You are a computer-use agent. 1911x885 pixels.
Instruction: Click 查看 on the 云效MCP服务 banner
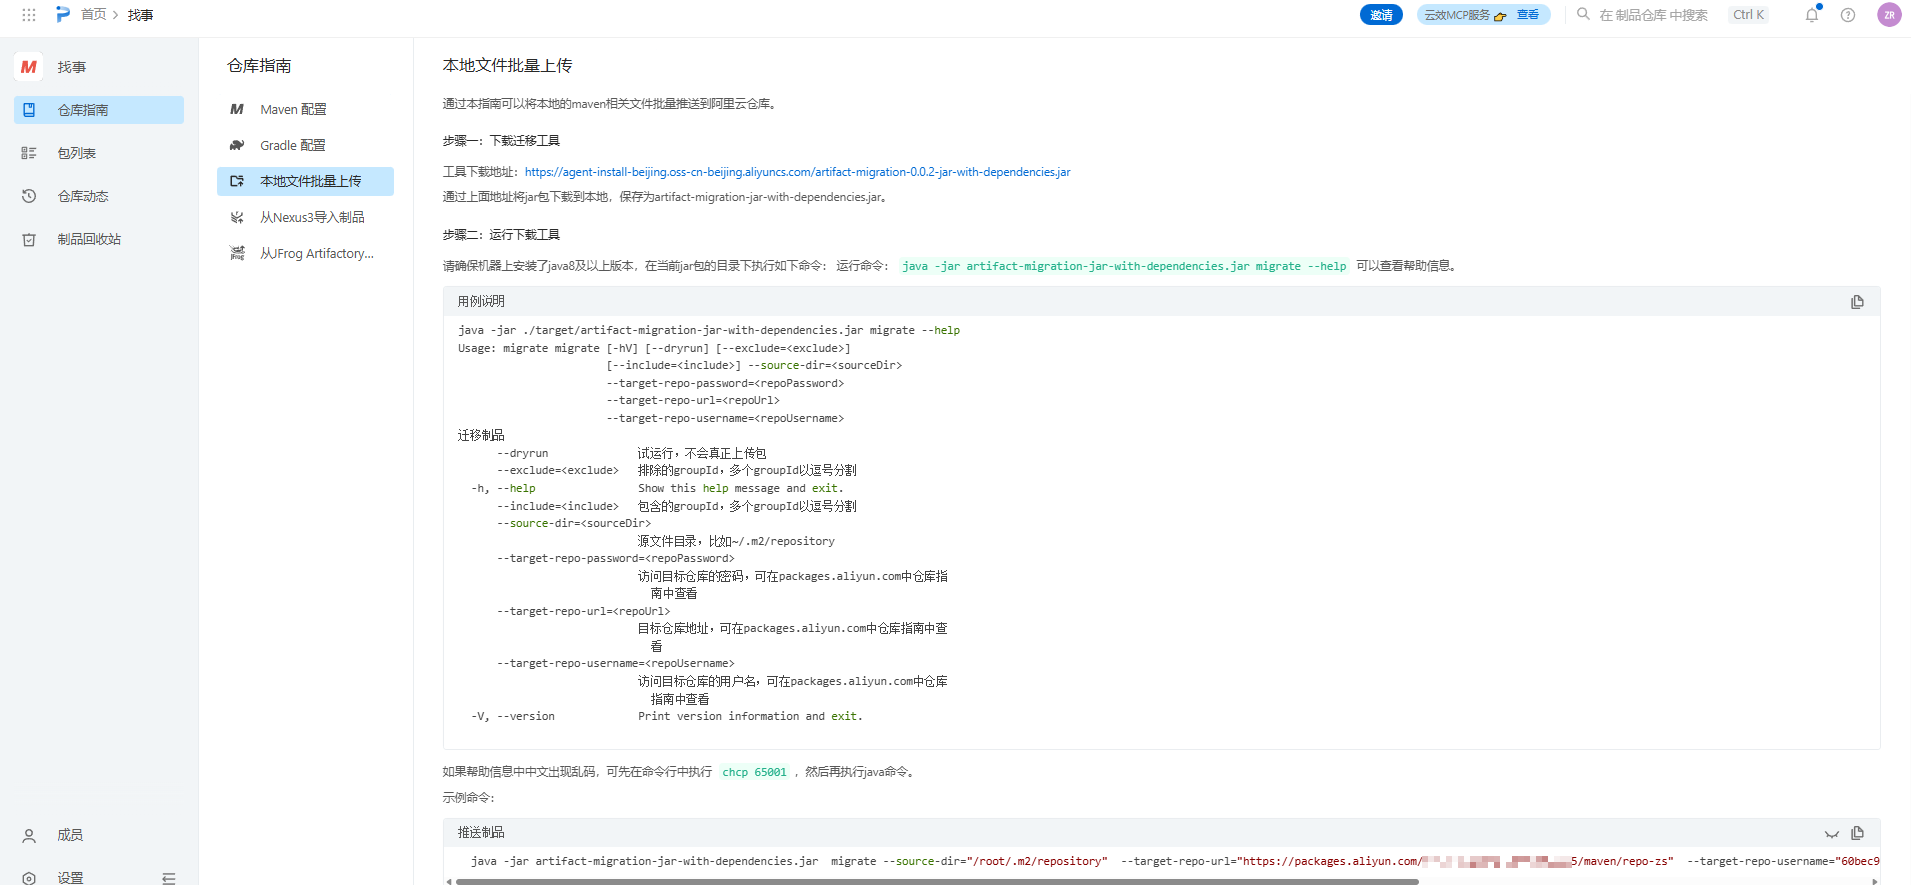pos(1527,15)
